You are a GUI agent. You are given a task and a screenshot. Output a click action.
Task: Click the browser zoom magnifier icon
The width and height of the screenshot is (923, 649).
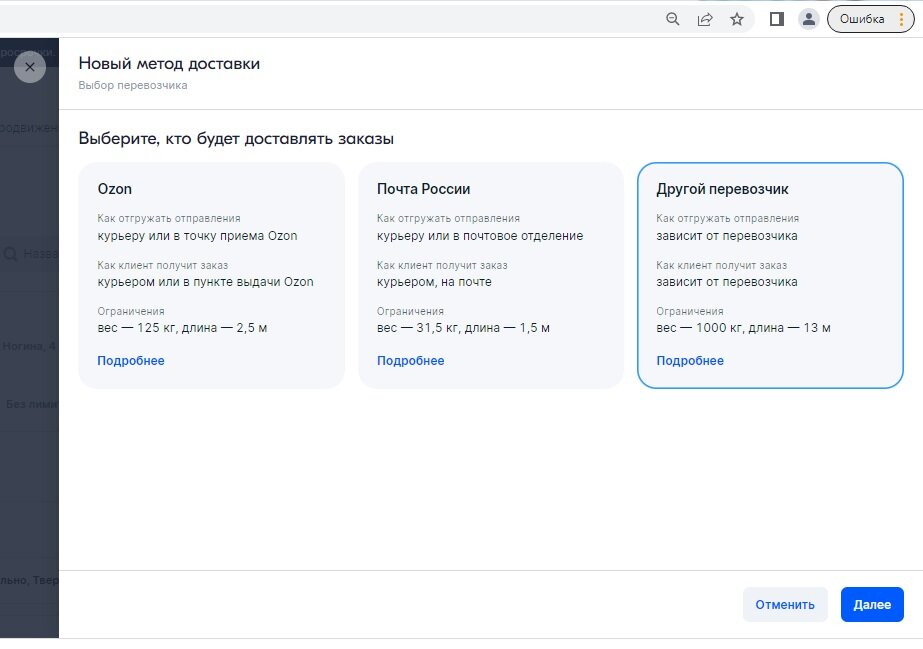[672, 19]
